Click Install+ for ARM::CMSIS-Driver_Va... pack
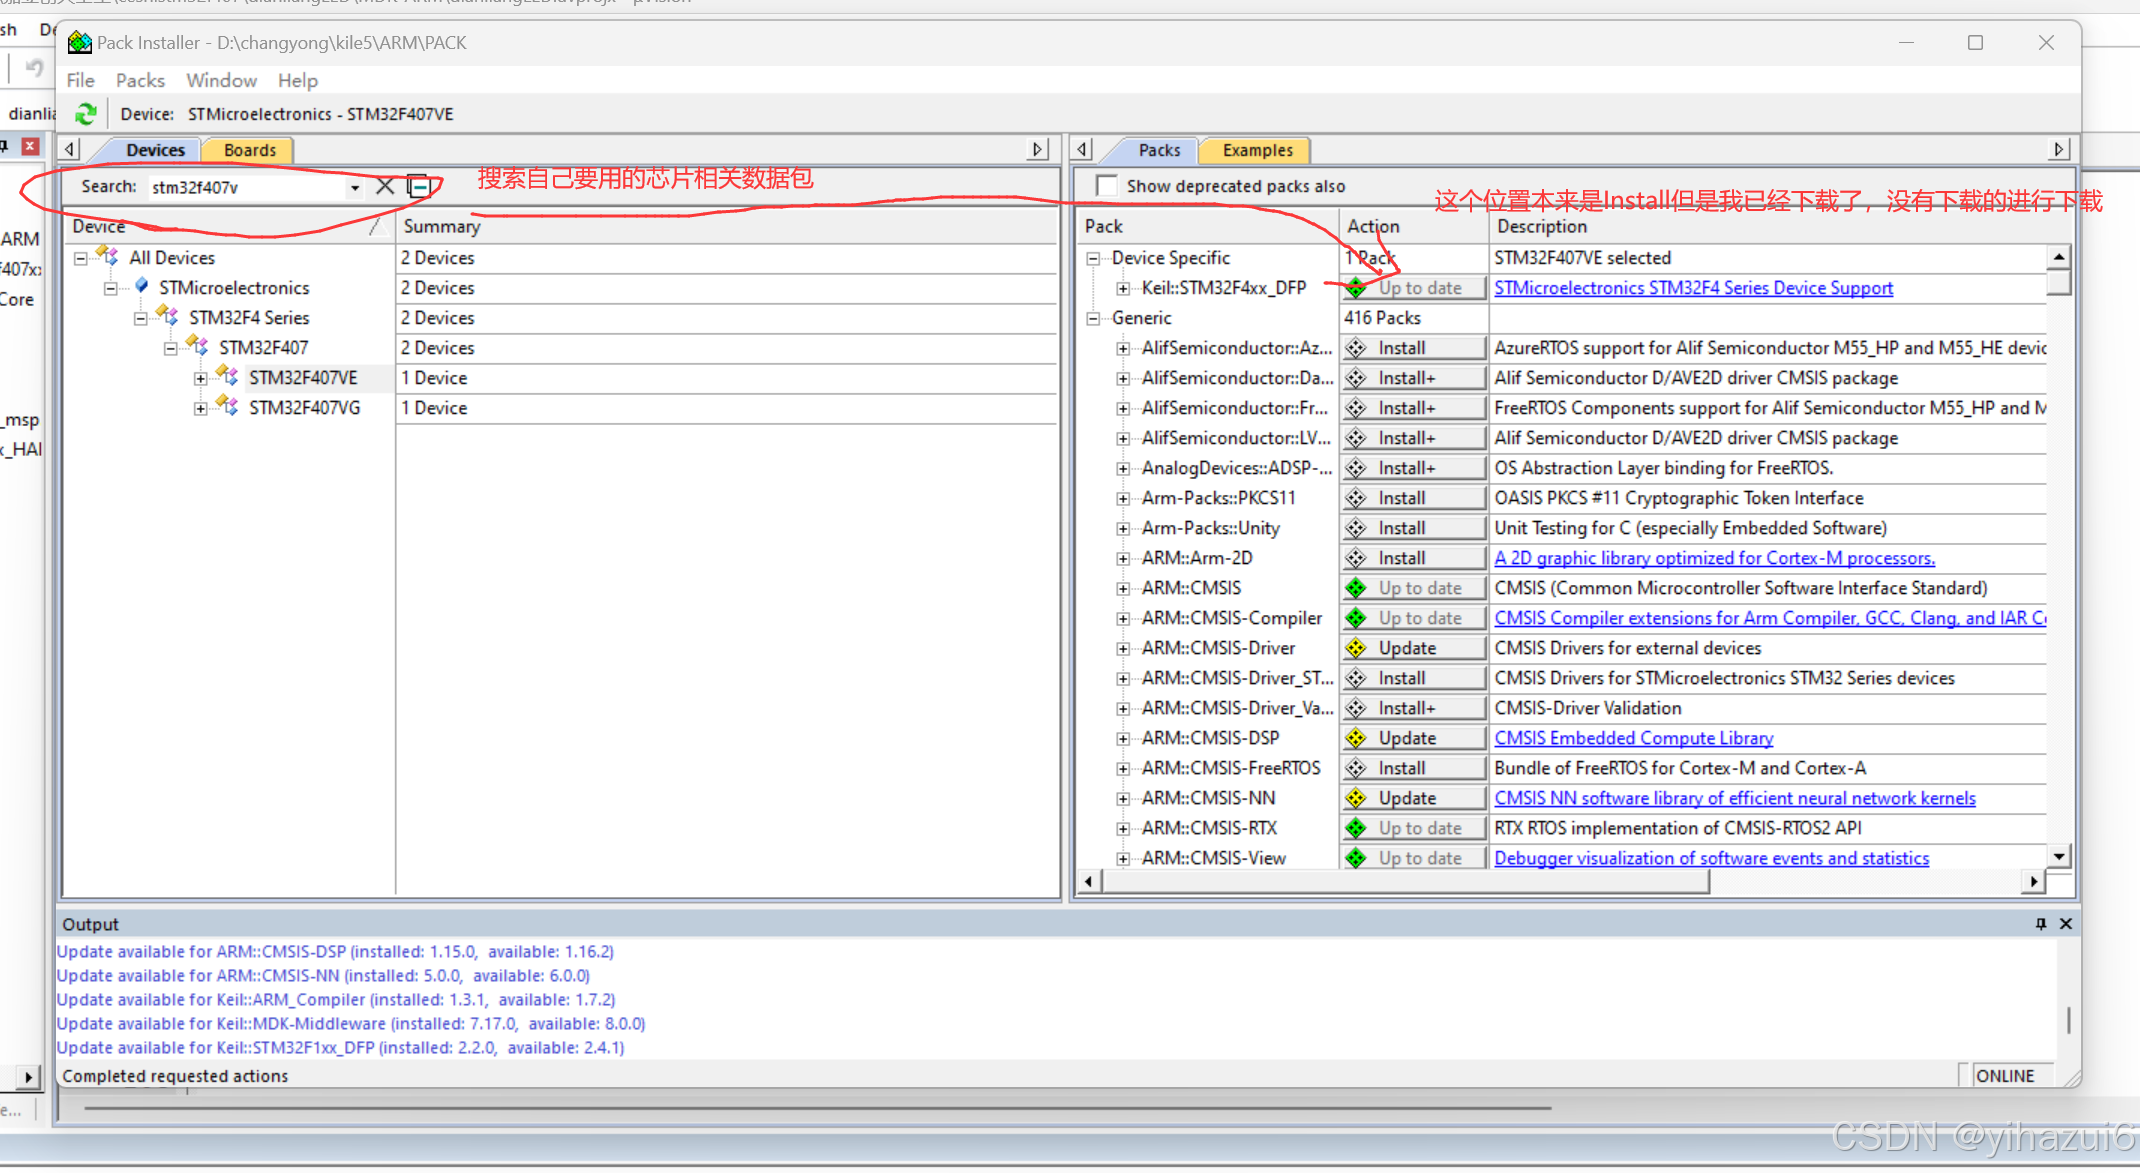Viewport: 2140px width, 1173px height. click(x=1413, y=708)
